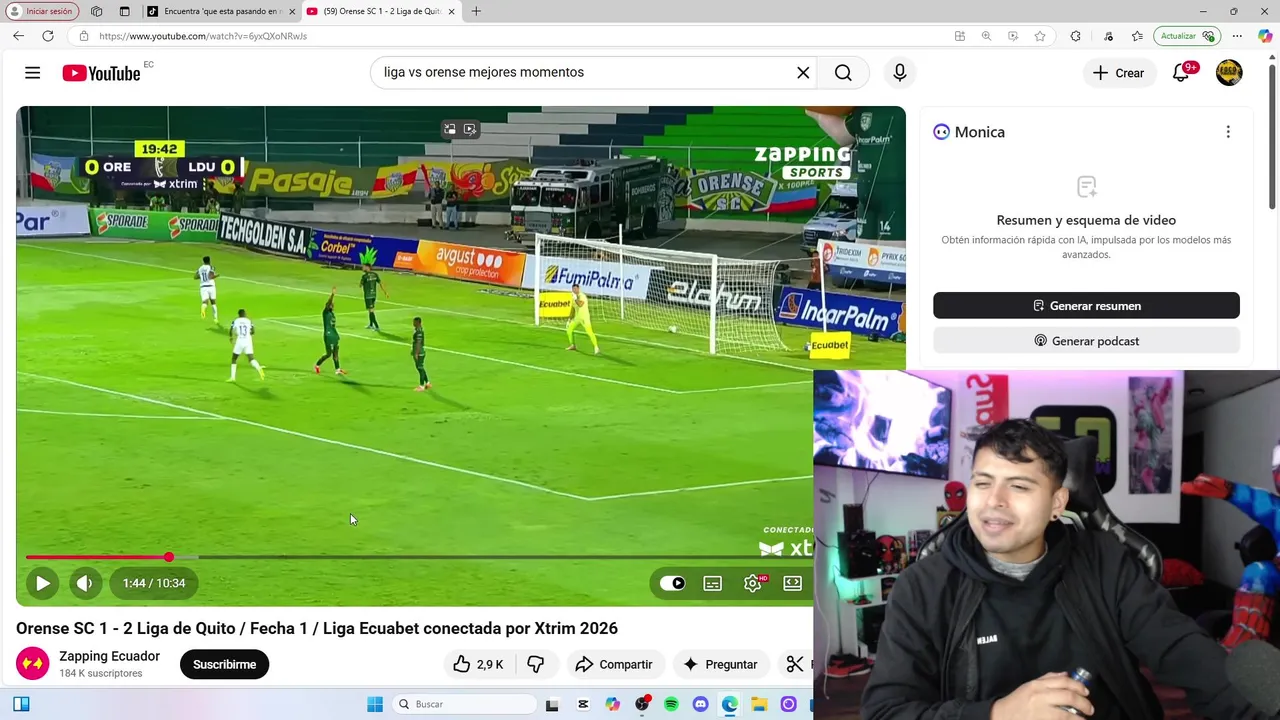Like the video (2,9 K)
This screenshot has width=1280, height=720.
pyautogui.click(x=478, y=664)
